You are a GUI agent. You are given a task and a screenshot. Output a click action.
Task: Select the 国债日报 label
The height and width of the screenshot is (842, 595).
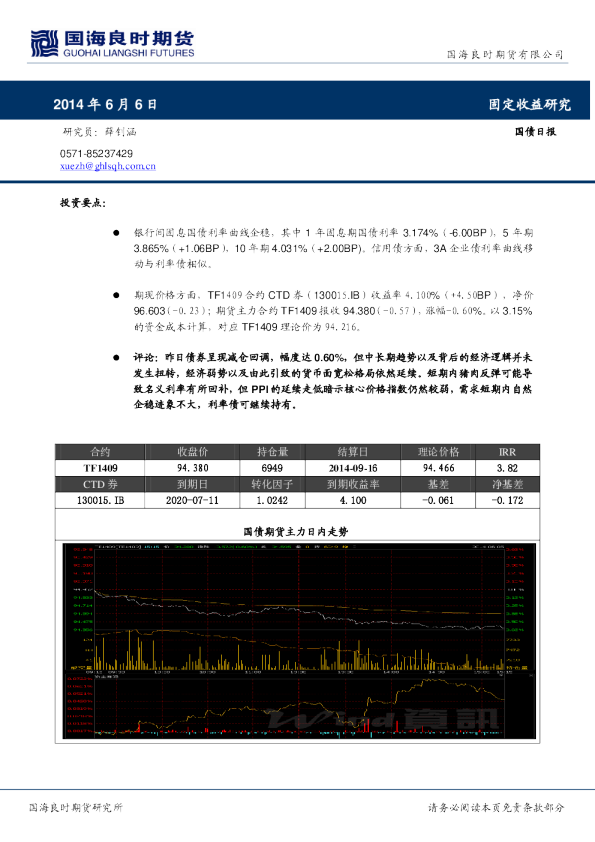[535, 132]
